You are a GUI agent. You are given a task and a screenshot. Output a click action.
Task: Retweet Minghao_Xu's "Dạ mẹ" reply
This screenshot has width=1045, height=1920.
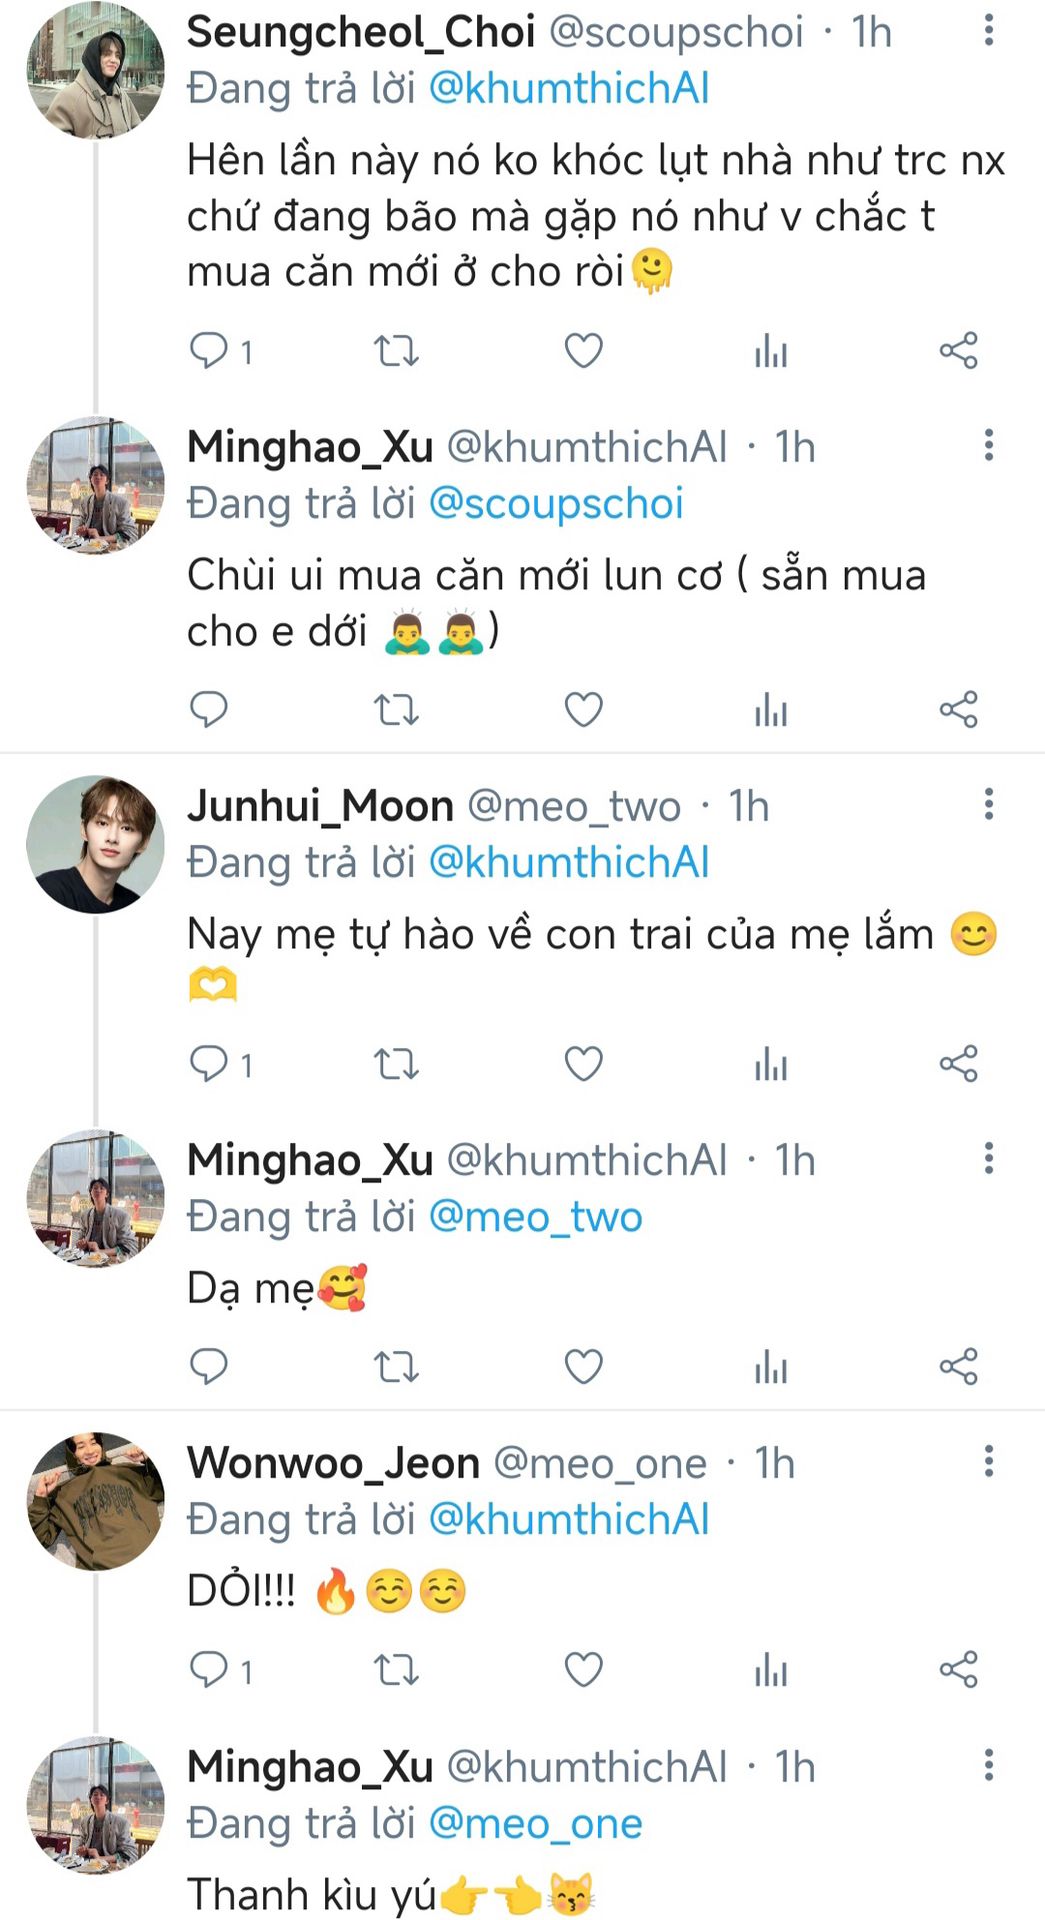coord(396,1366)
